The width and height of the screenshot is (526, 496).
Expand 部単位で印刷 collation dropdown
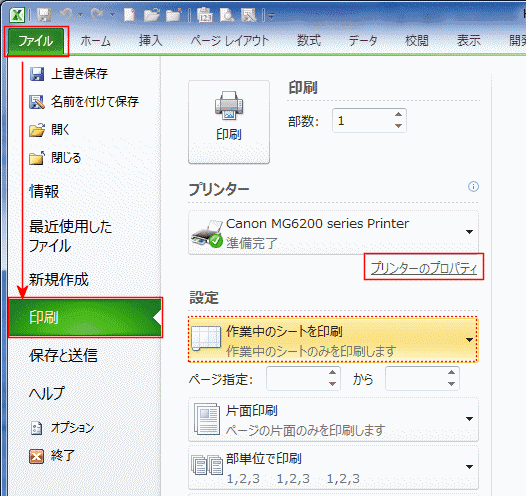click(333, 467)
